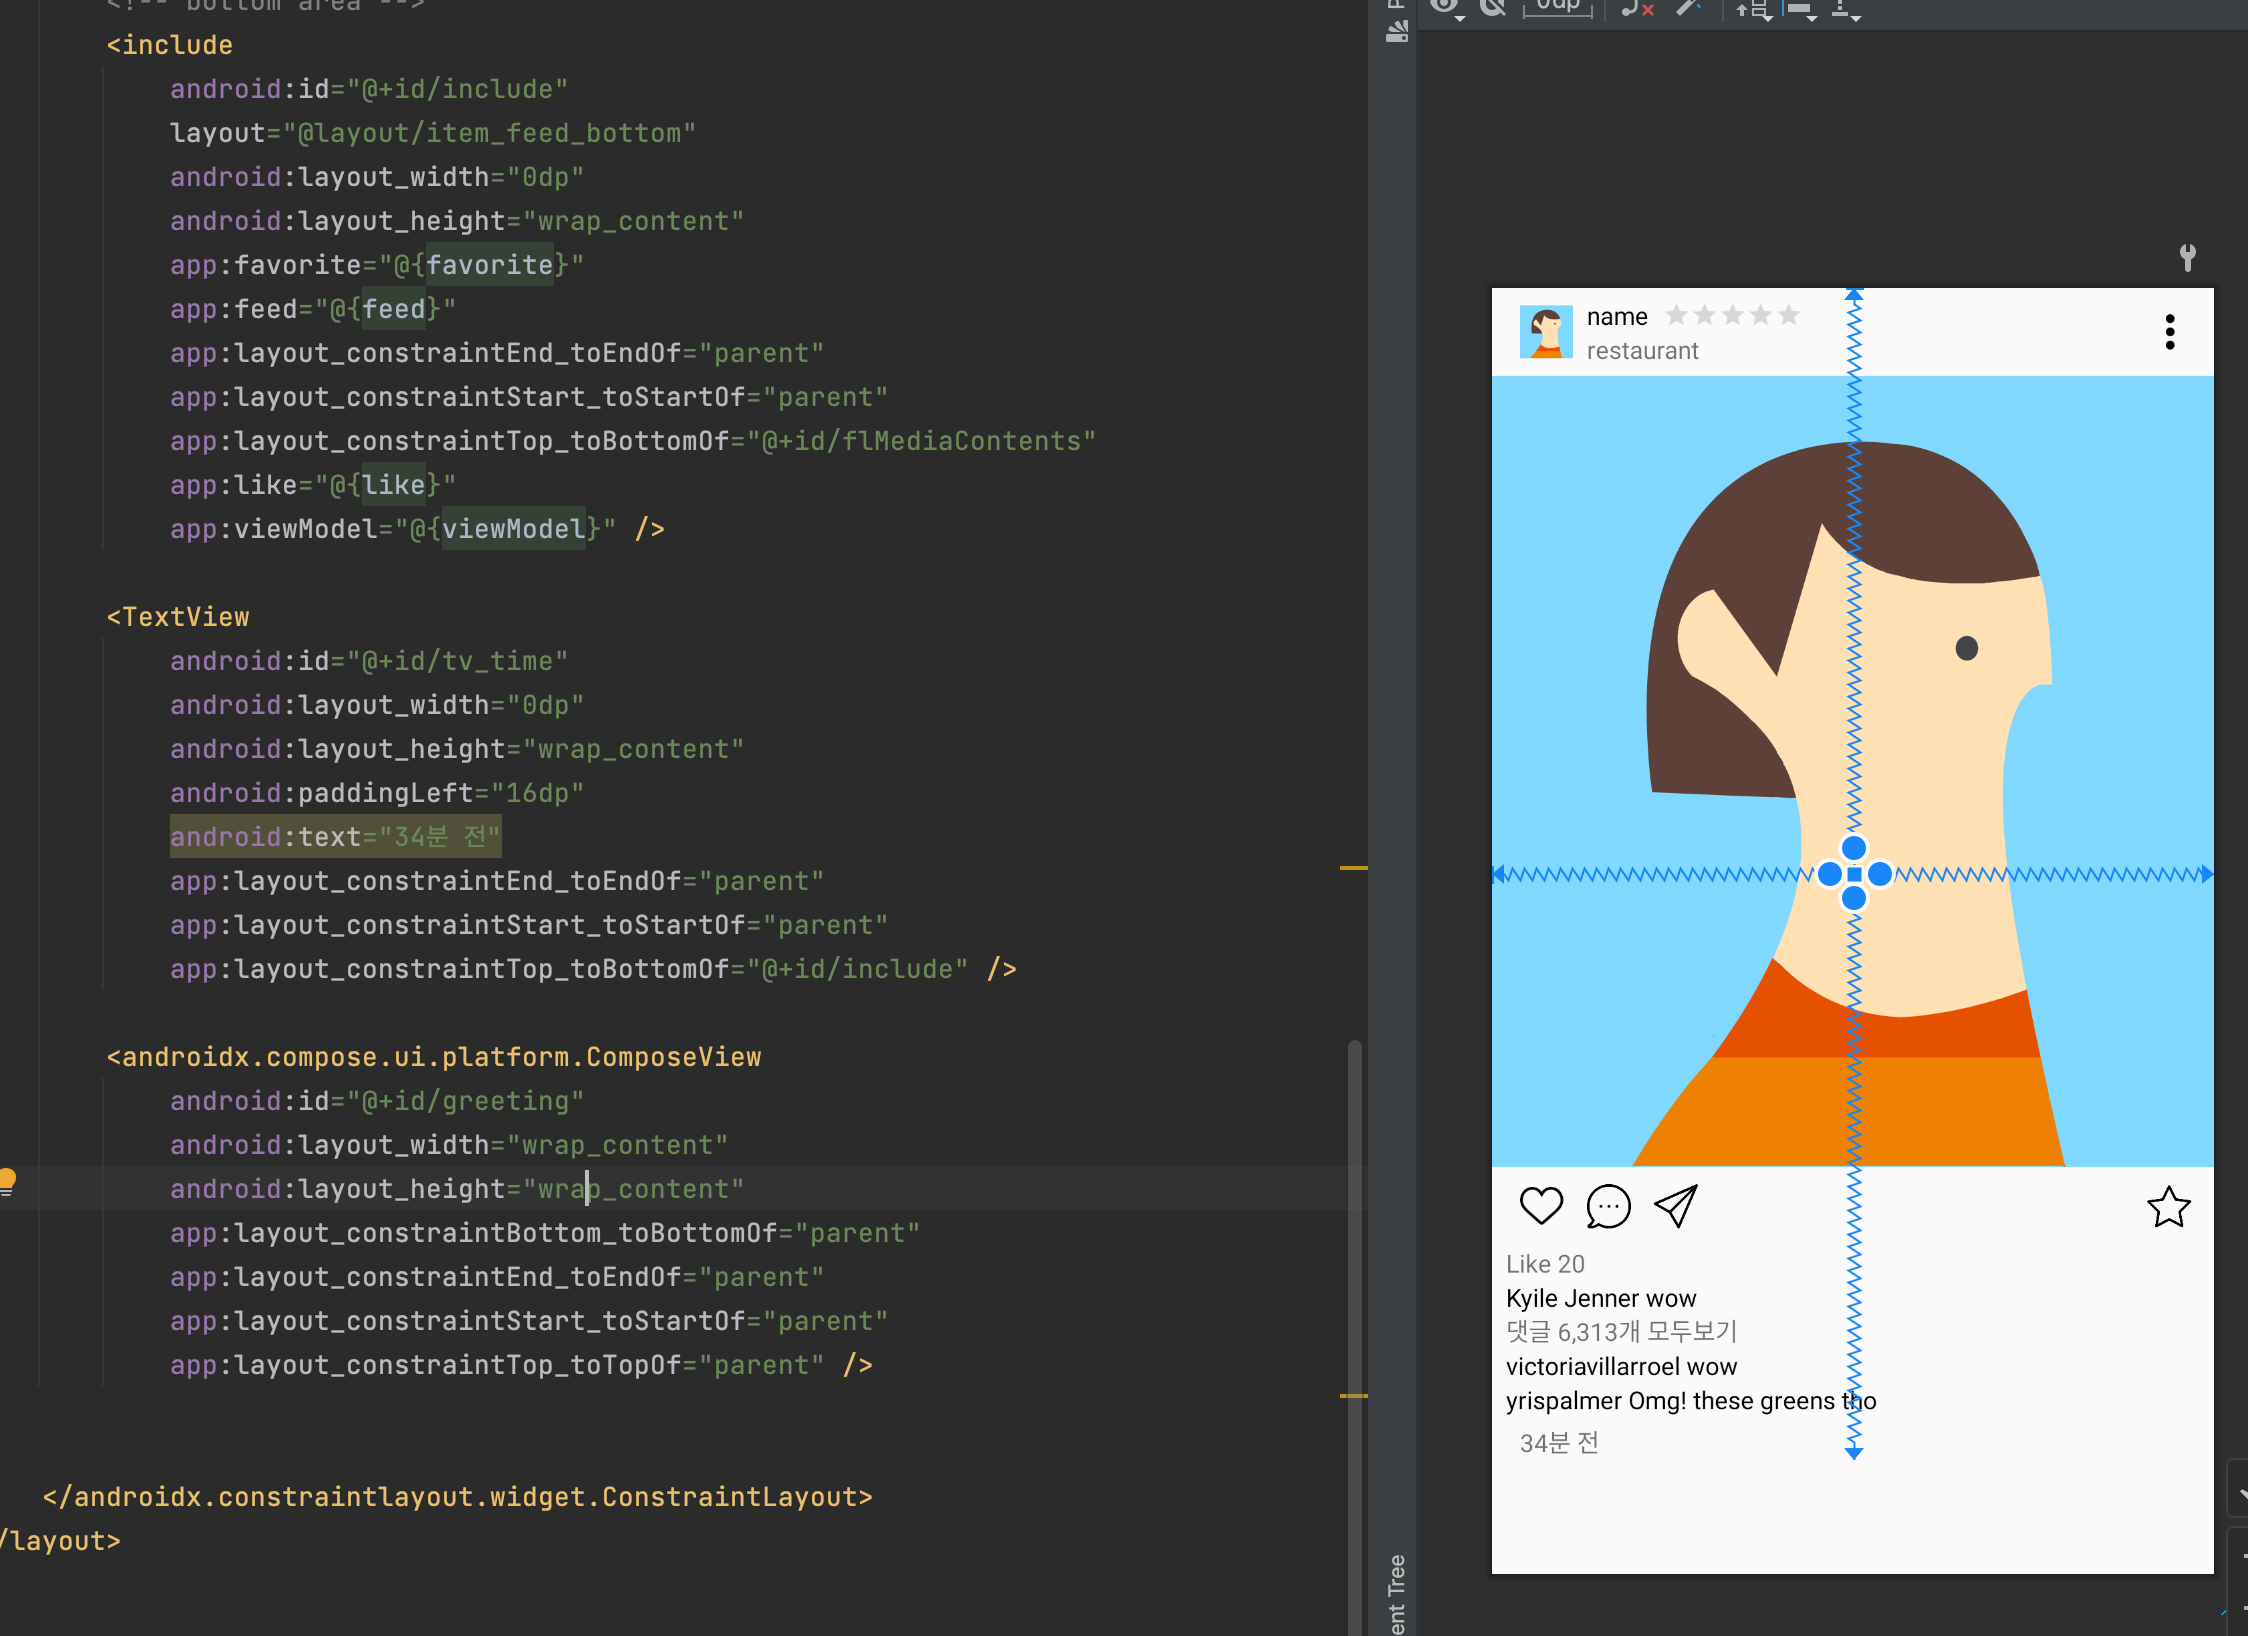This screenshot has height=1636, width=2248.
Task: Open the Palette panel icon
Action: click(x=1397, y=32)
